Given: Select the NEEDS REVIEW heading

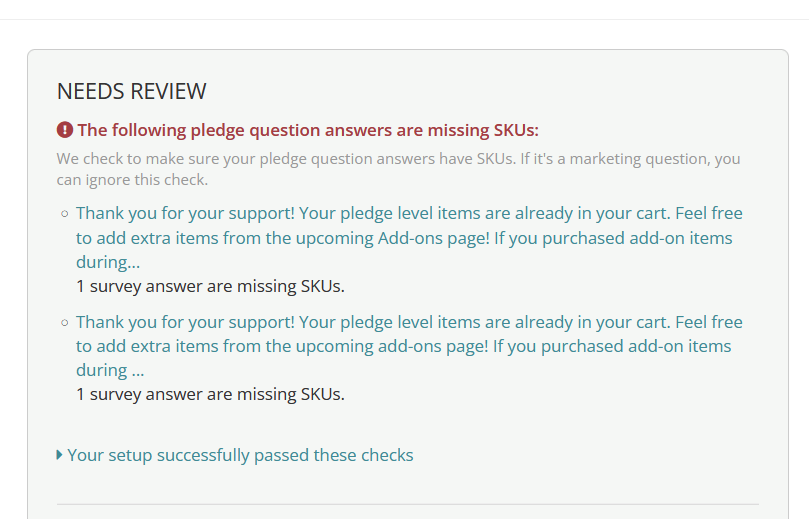Looking at the screenshot, I should point(132,91).
